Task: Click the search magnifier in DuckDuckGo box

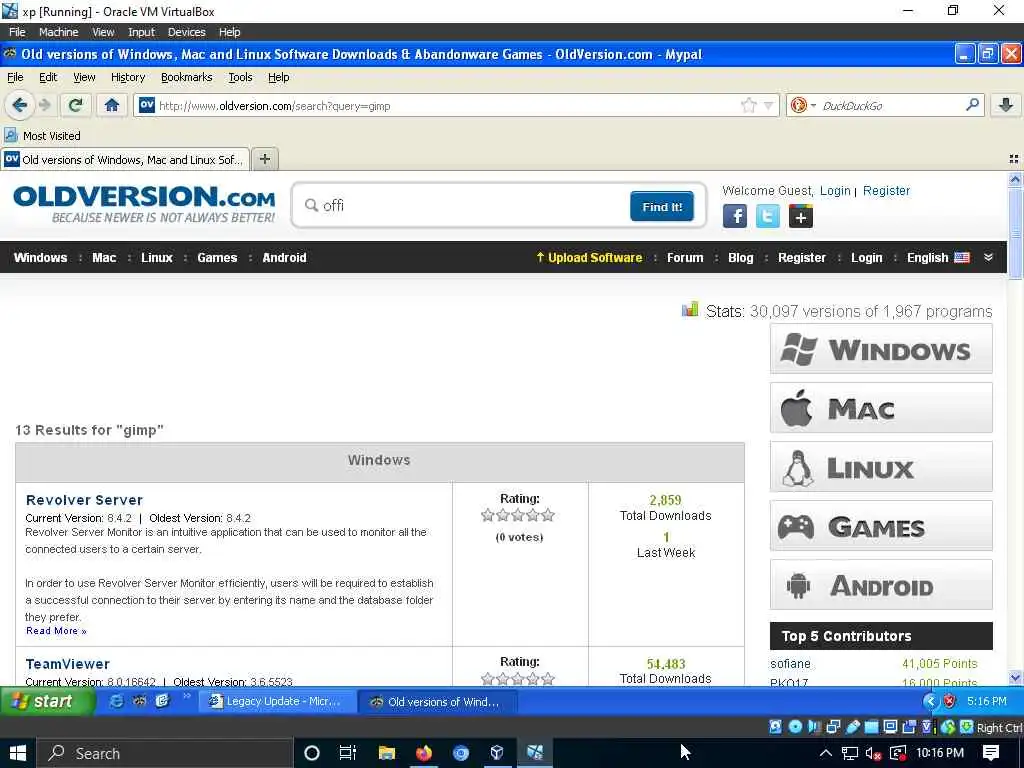Action: click(x=972, y=104)
